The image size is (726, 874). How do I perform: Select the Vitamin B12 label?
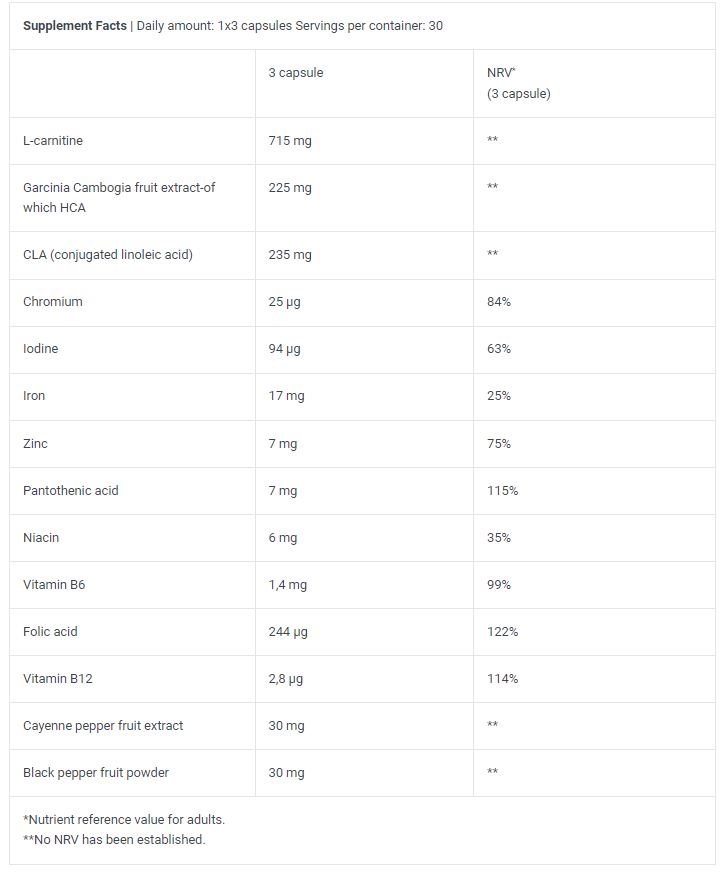pos(57,679)
